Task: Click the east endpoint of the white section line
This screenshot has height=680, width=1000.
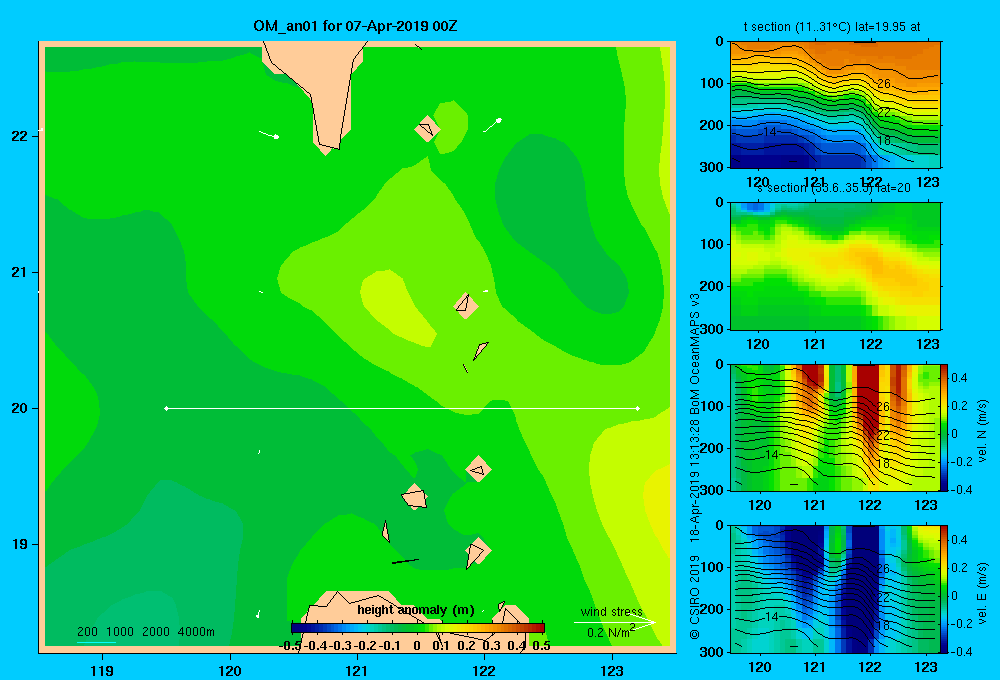Action: (x=638, y=408)
